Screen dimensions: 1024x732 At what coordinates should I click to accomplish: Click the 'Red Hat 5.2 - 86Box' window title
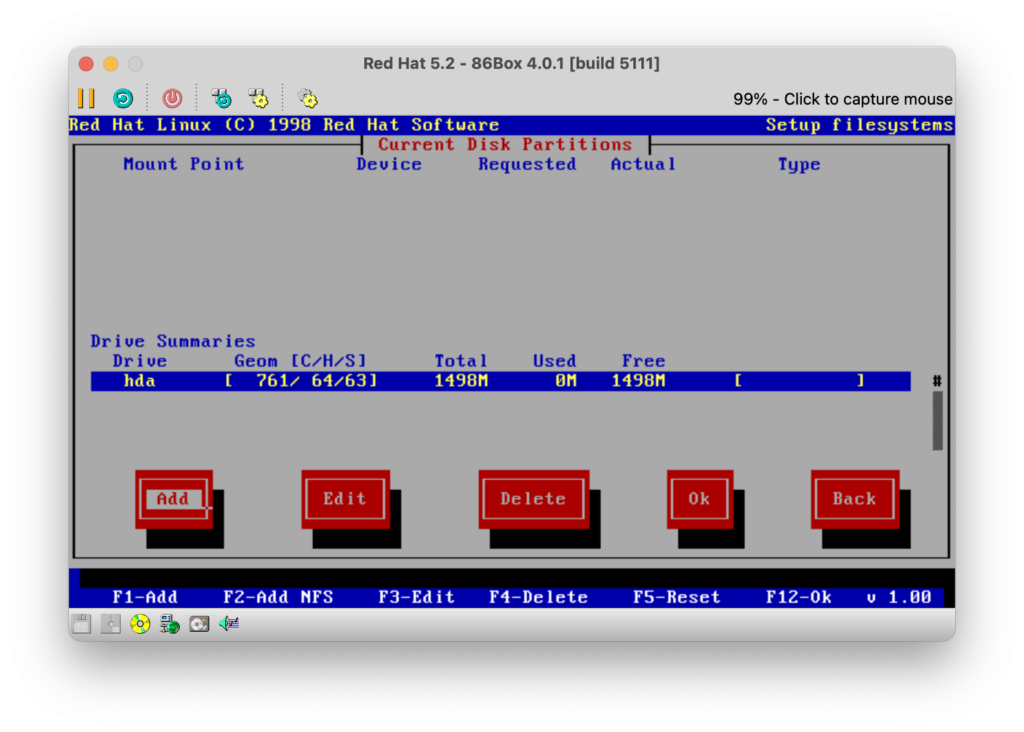click(511, 63)
